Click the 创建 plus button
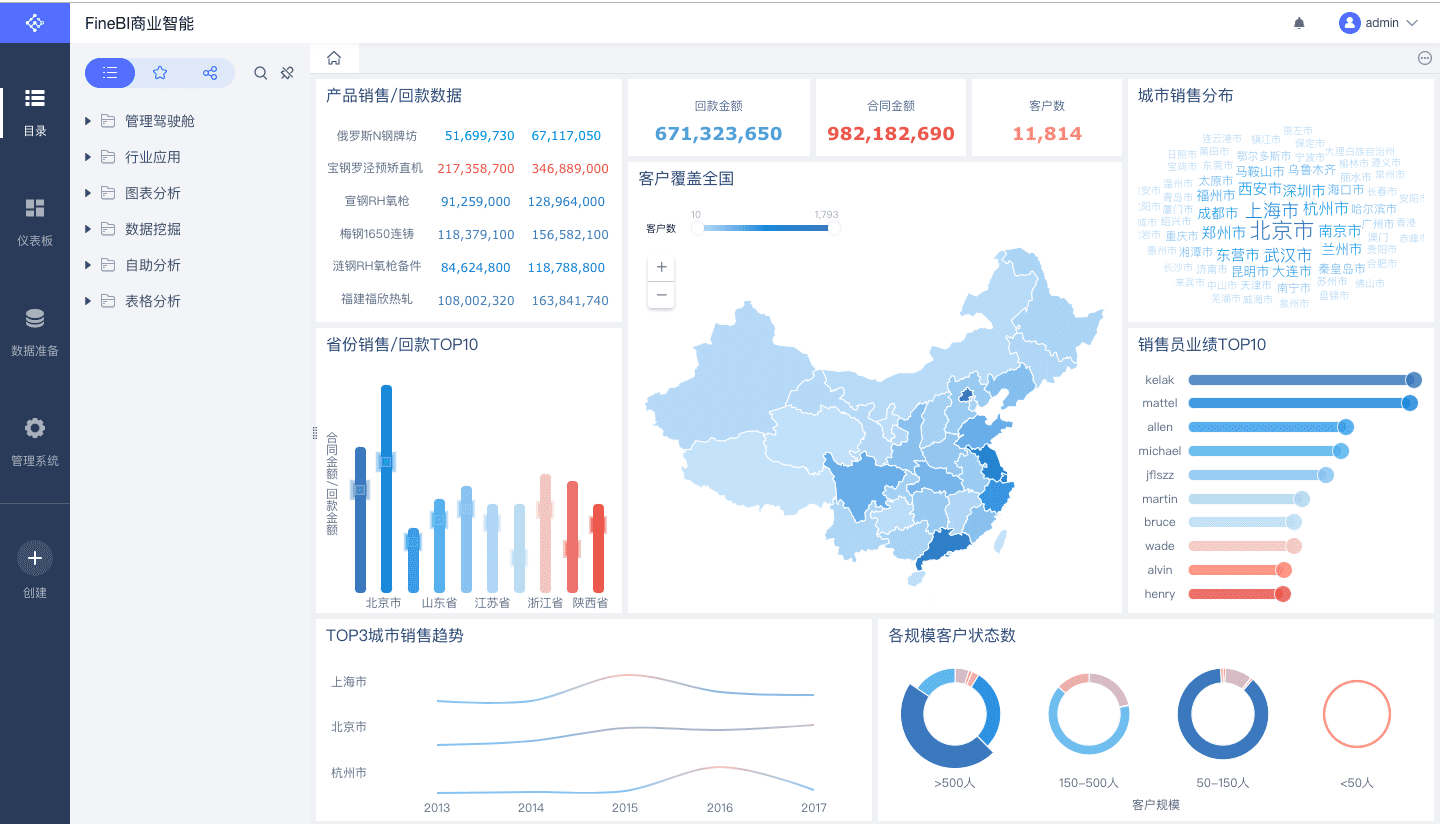 tap(35, 558)
